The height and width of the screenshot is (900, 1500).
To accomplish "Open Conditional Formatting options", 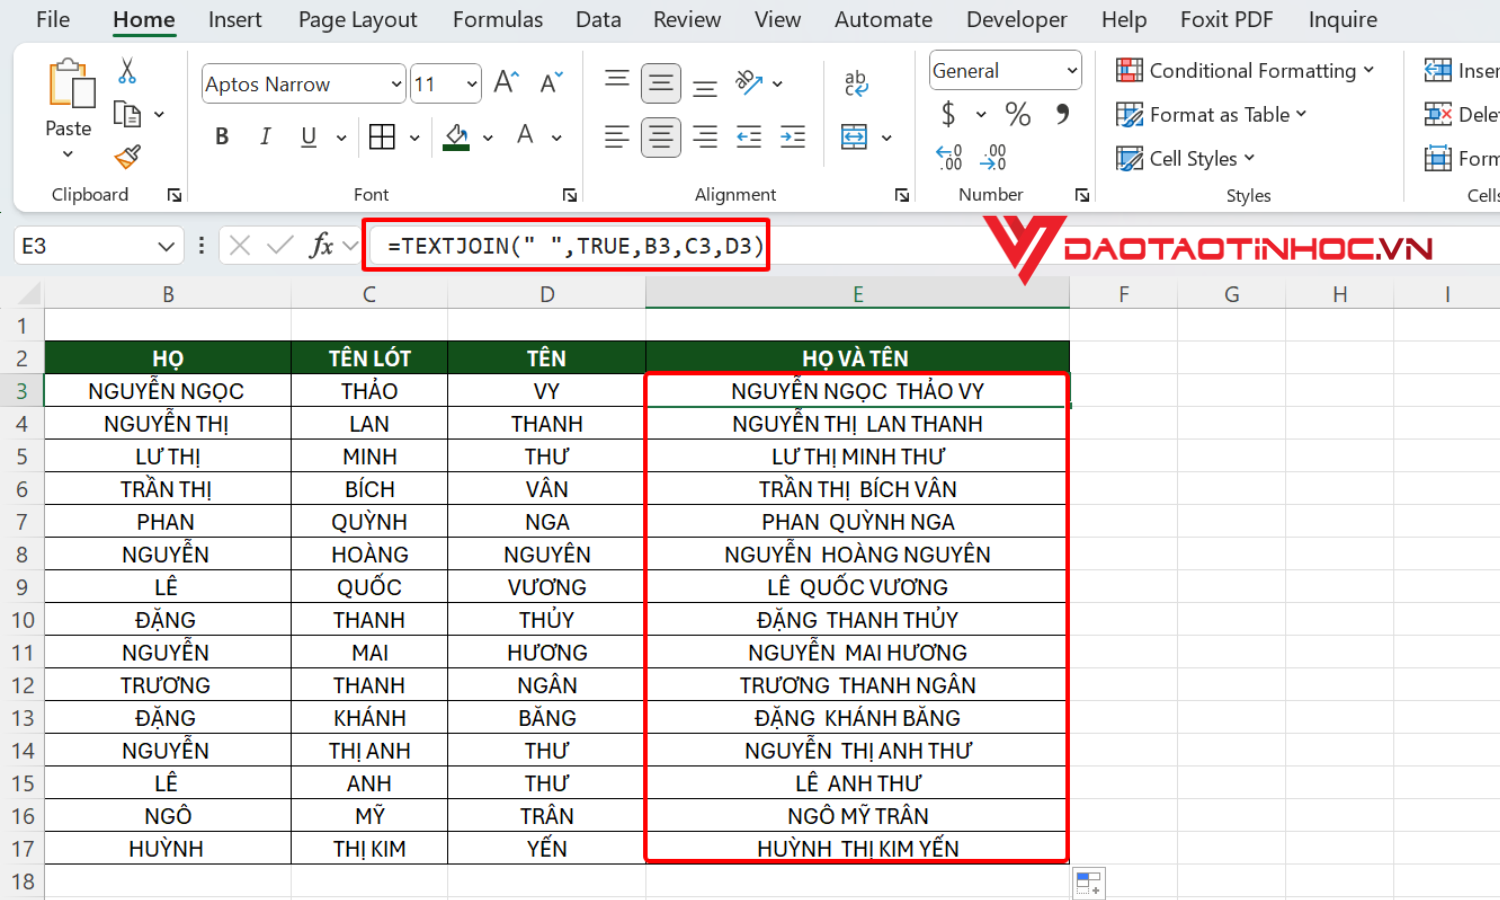I will (1246, 70).
